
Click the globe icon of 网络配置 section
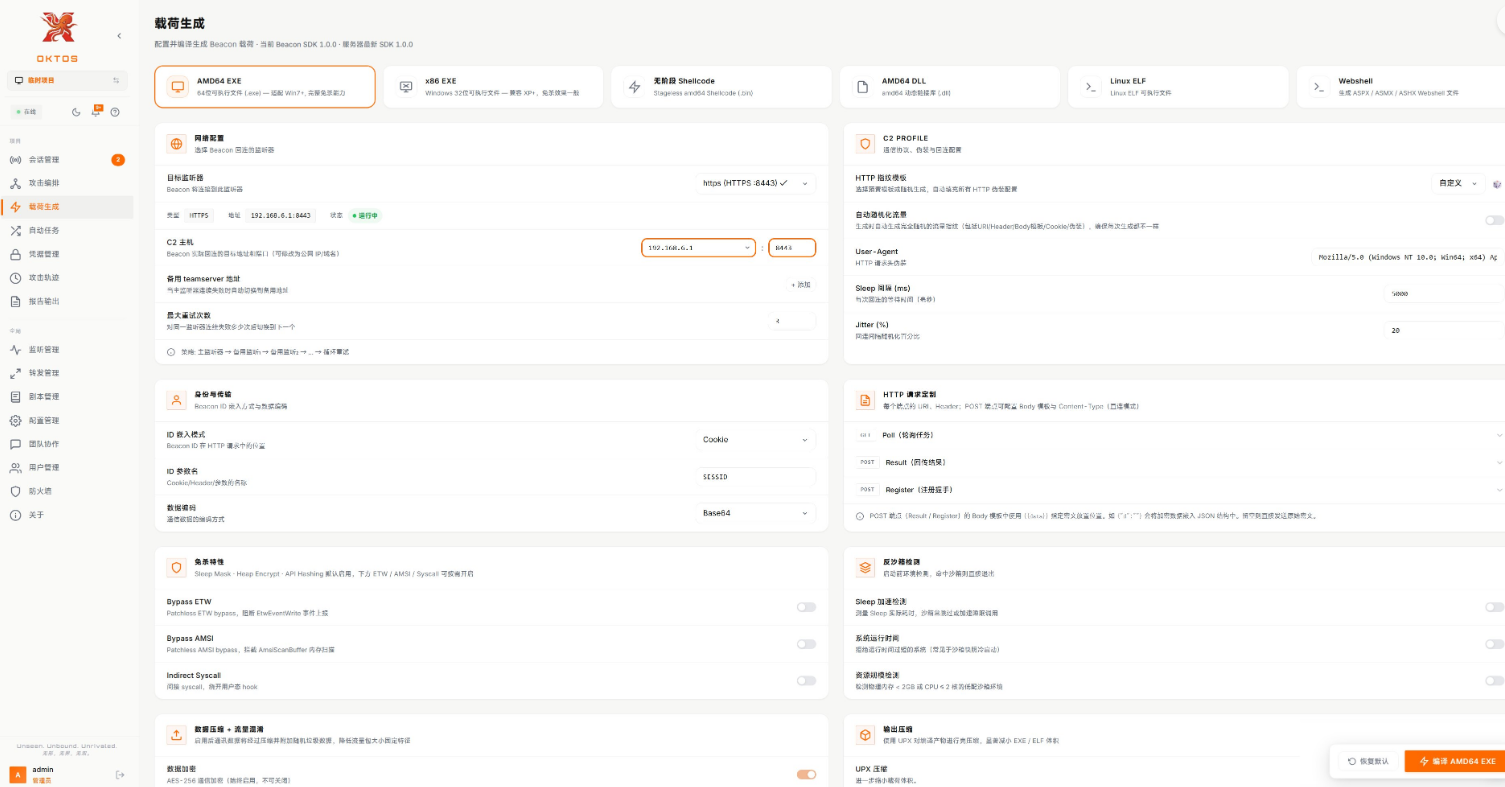point(177,144)
